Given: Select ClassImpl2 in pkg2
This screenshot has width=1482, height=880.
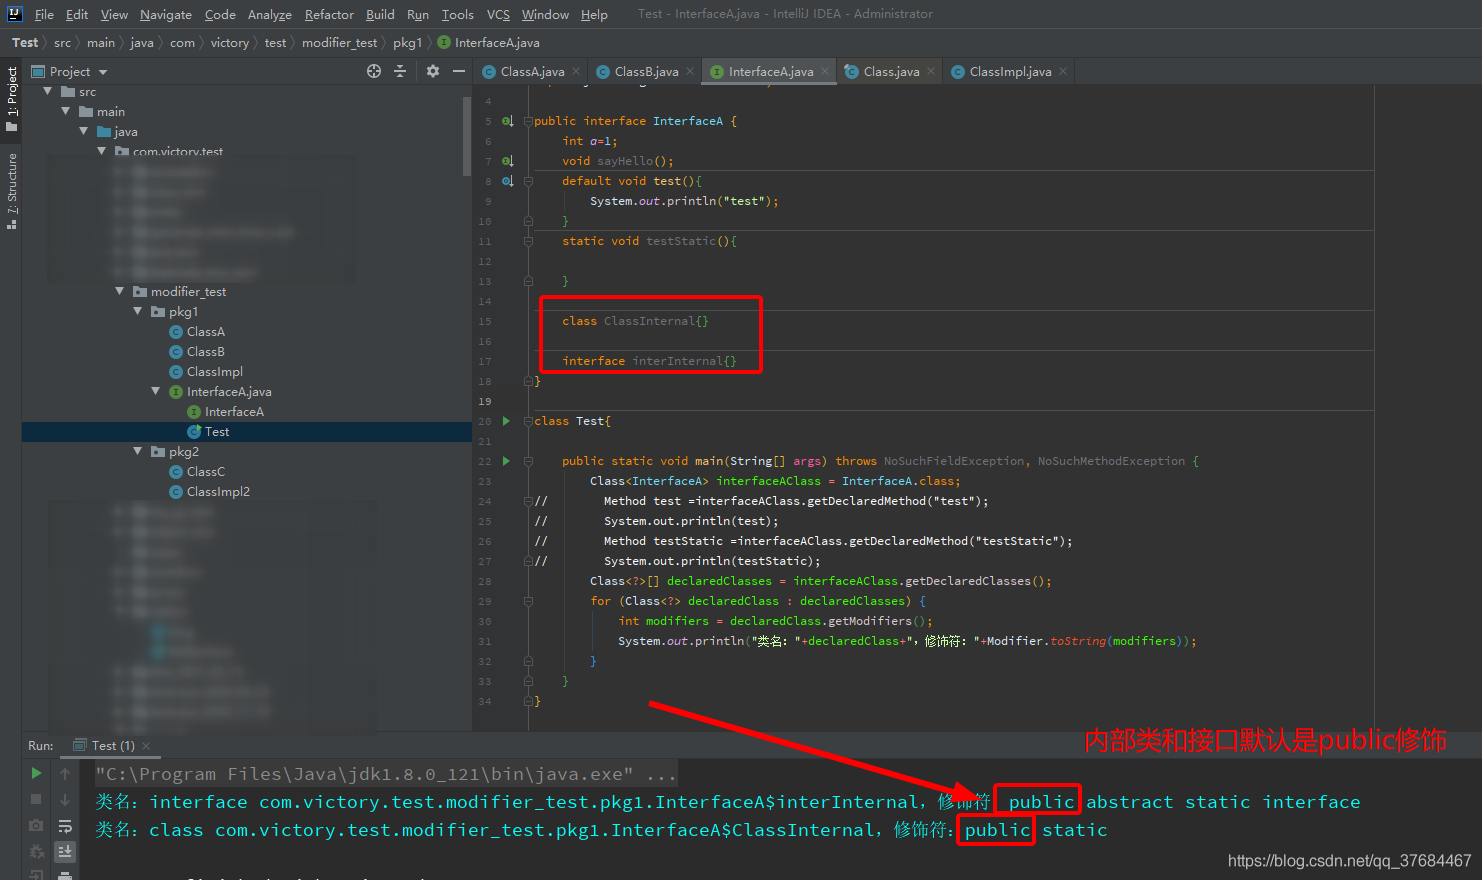Looking at the screenshot, I should click(x=209, y=492).
